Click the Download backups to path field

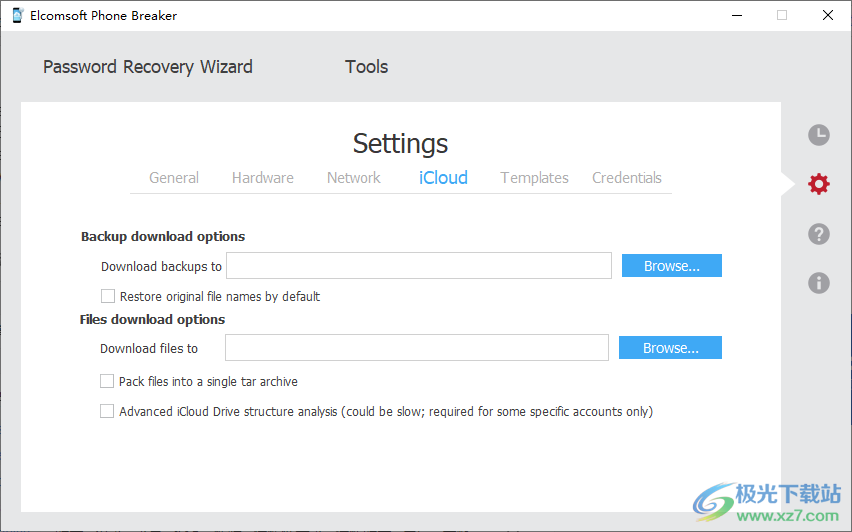pyautogui.click(x=419, y=266)
